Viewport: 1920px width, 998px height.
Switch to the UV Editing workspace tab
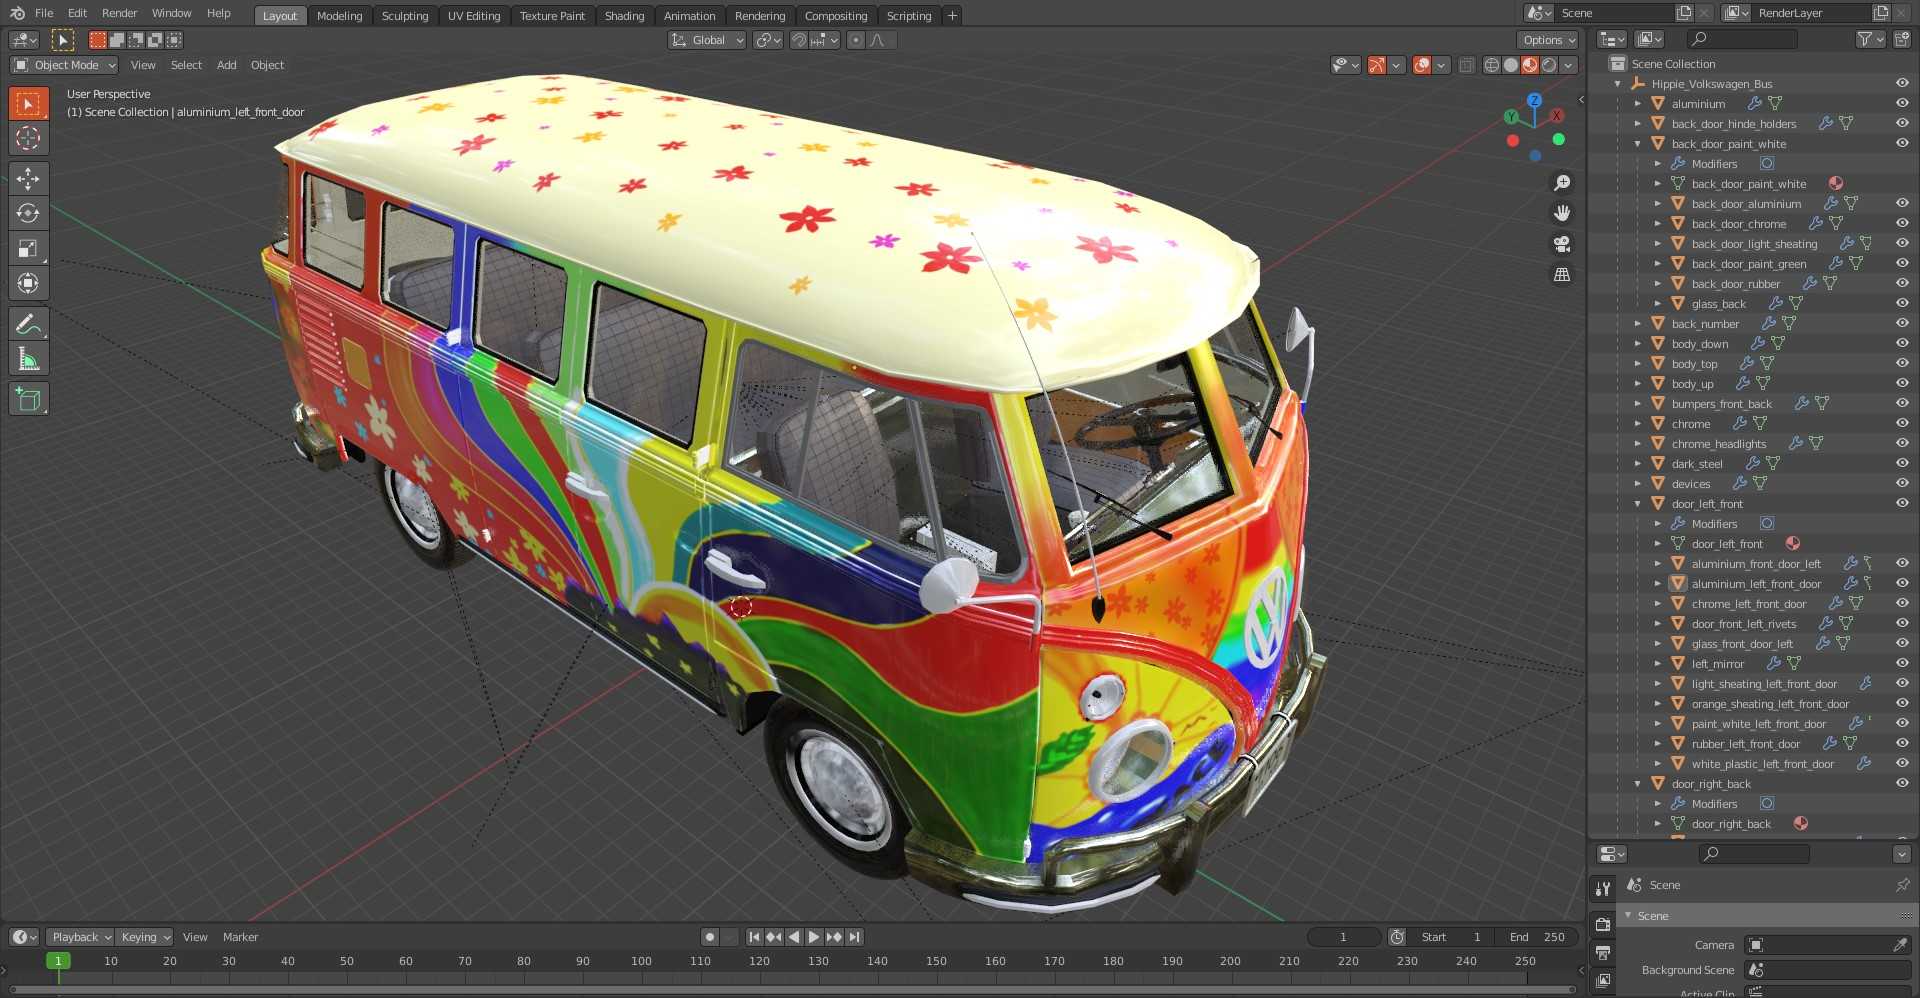[x=474, y=15]
